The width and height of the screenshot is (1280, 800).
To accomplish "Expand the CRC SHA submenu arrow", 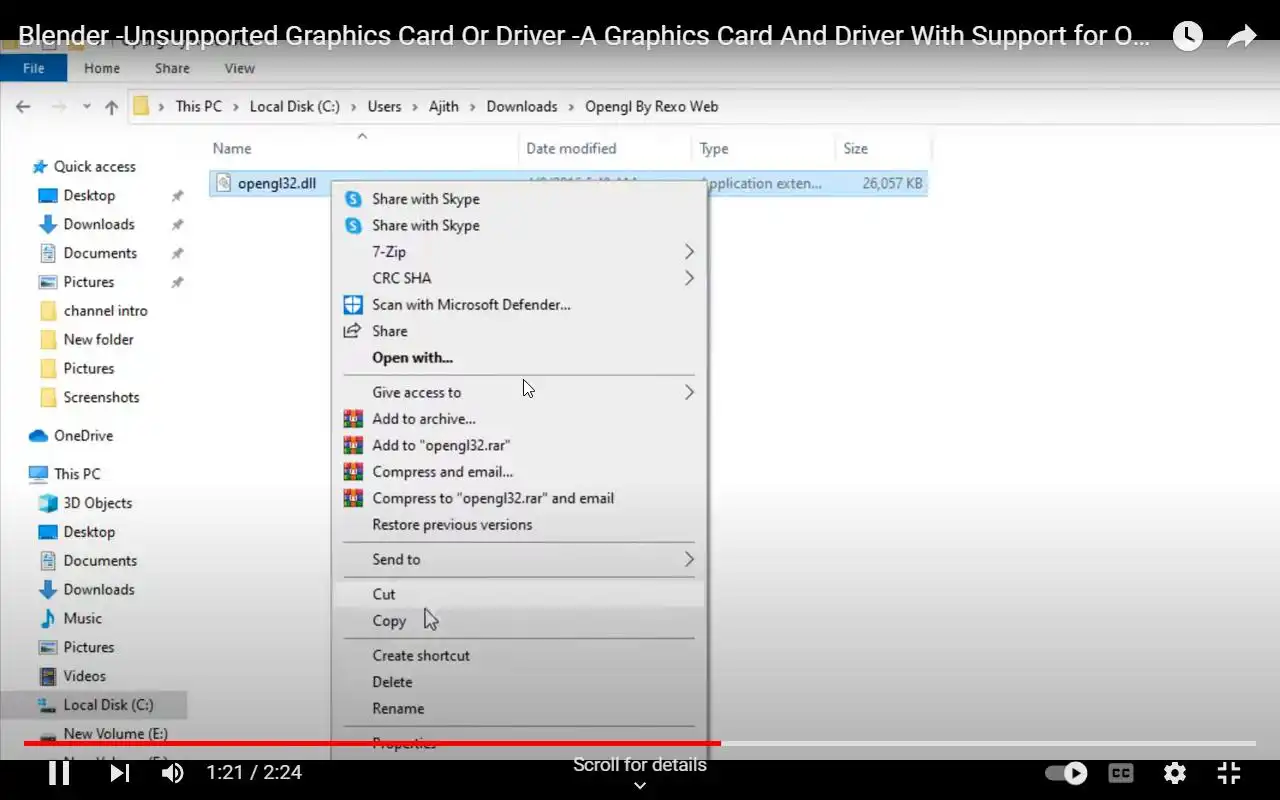I will tap(689, 278).
